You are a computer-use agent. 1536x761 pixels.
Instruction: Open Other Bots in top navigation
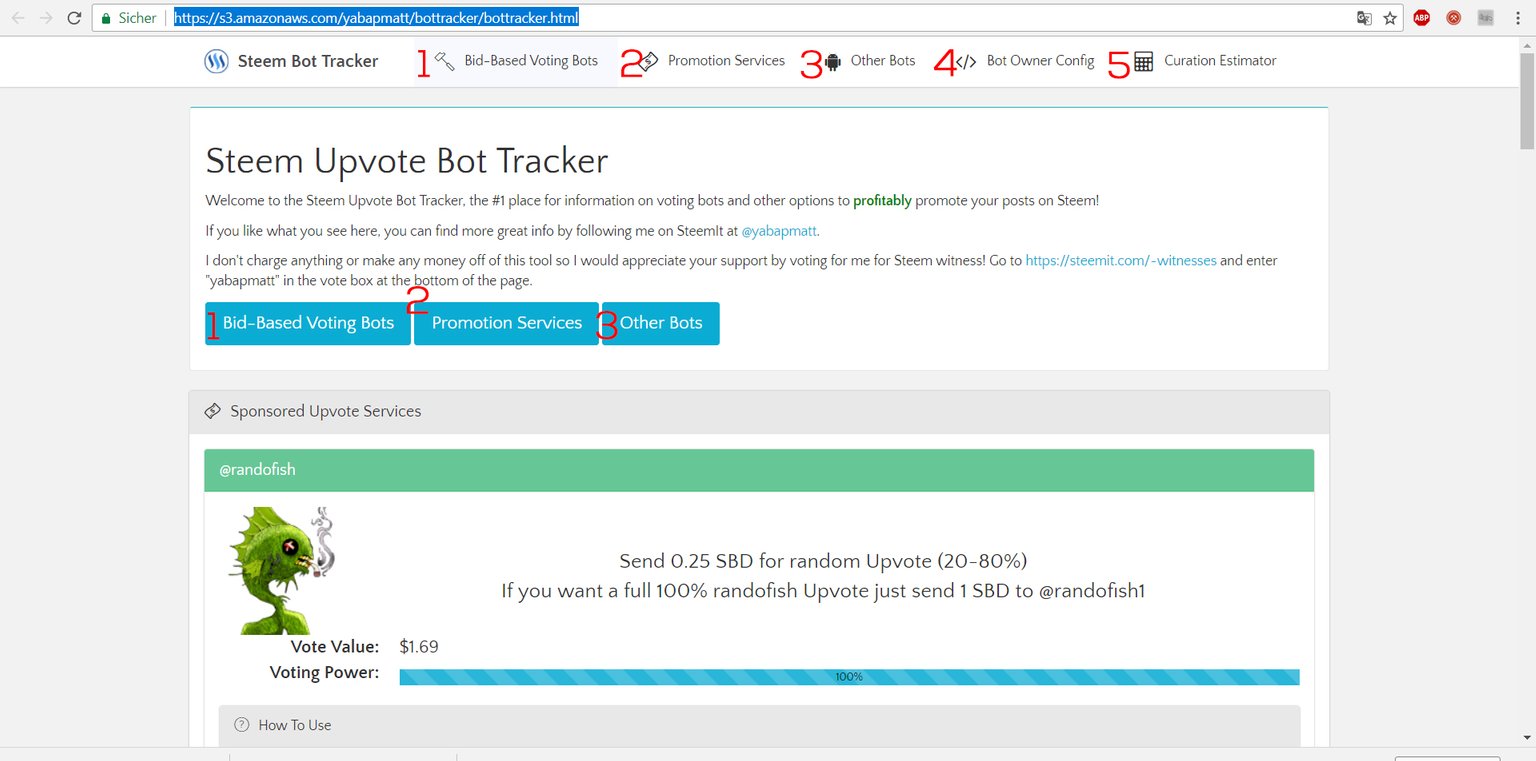(883, 61)
